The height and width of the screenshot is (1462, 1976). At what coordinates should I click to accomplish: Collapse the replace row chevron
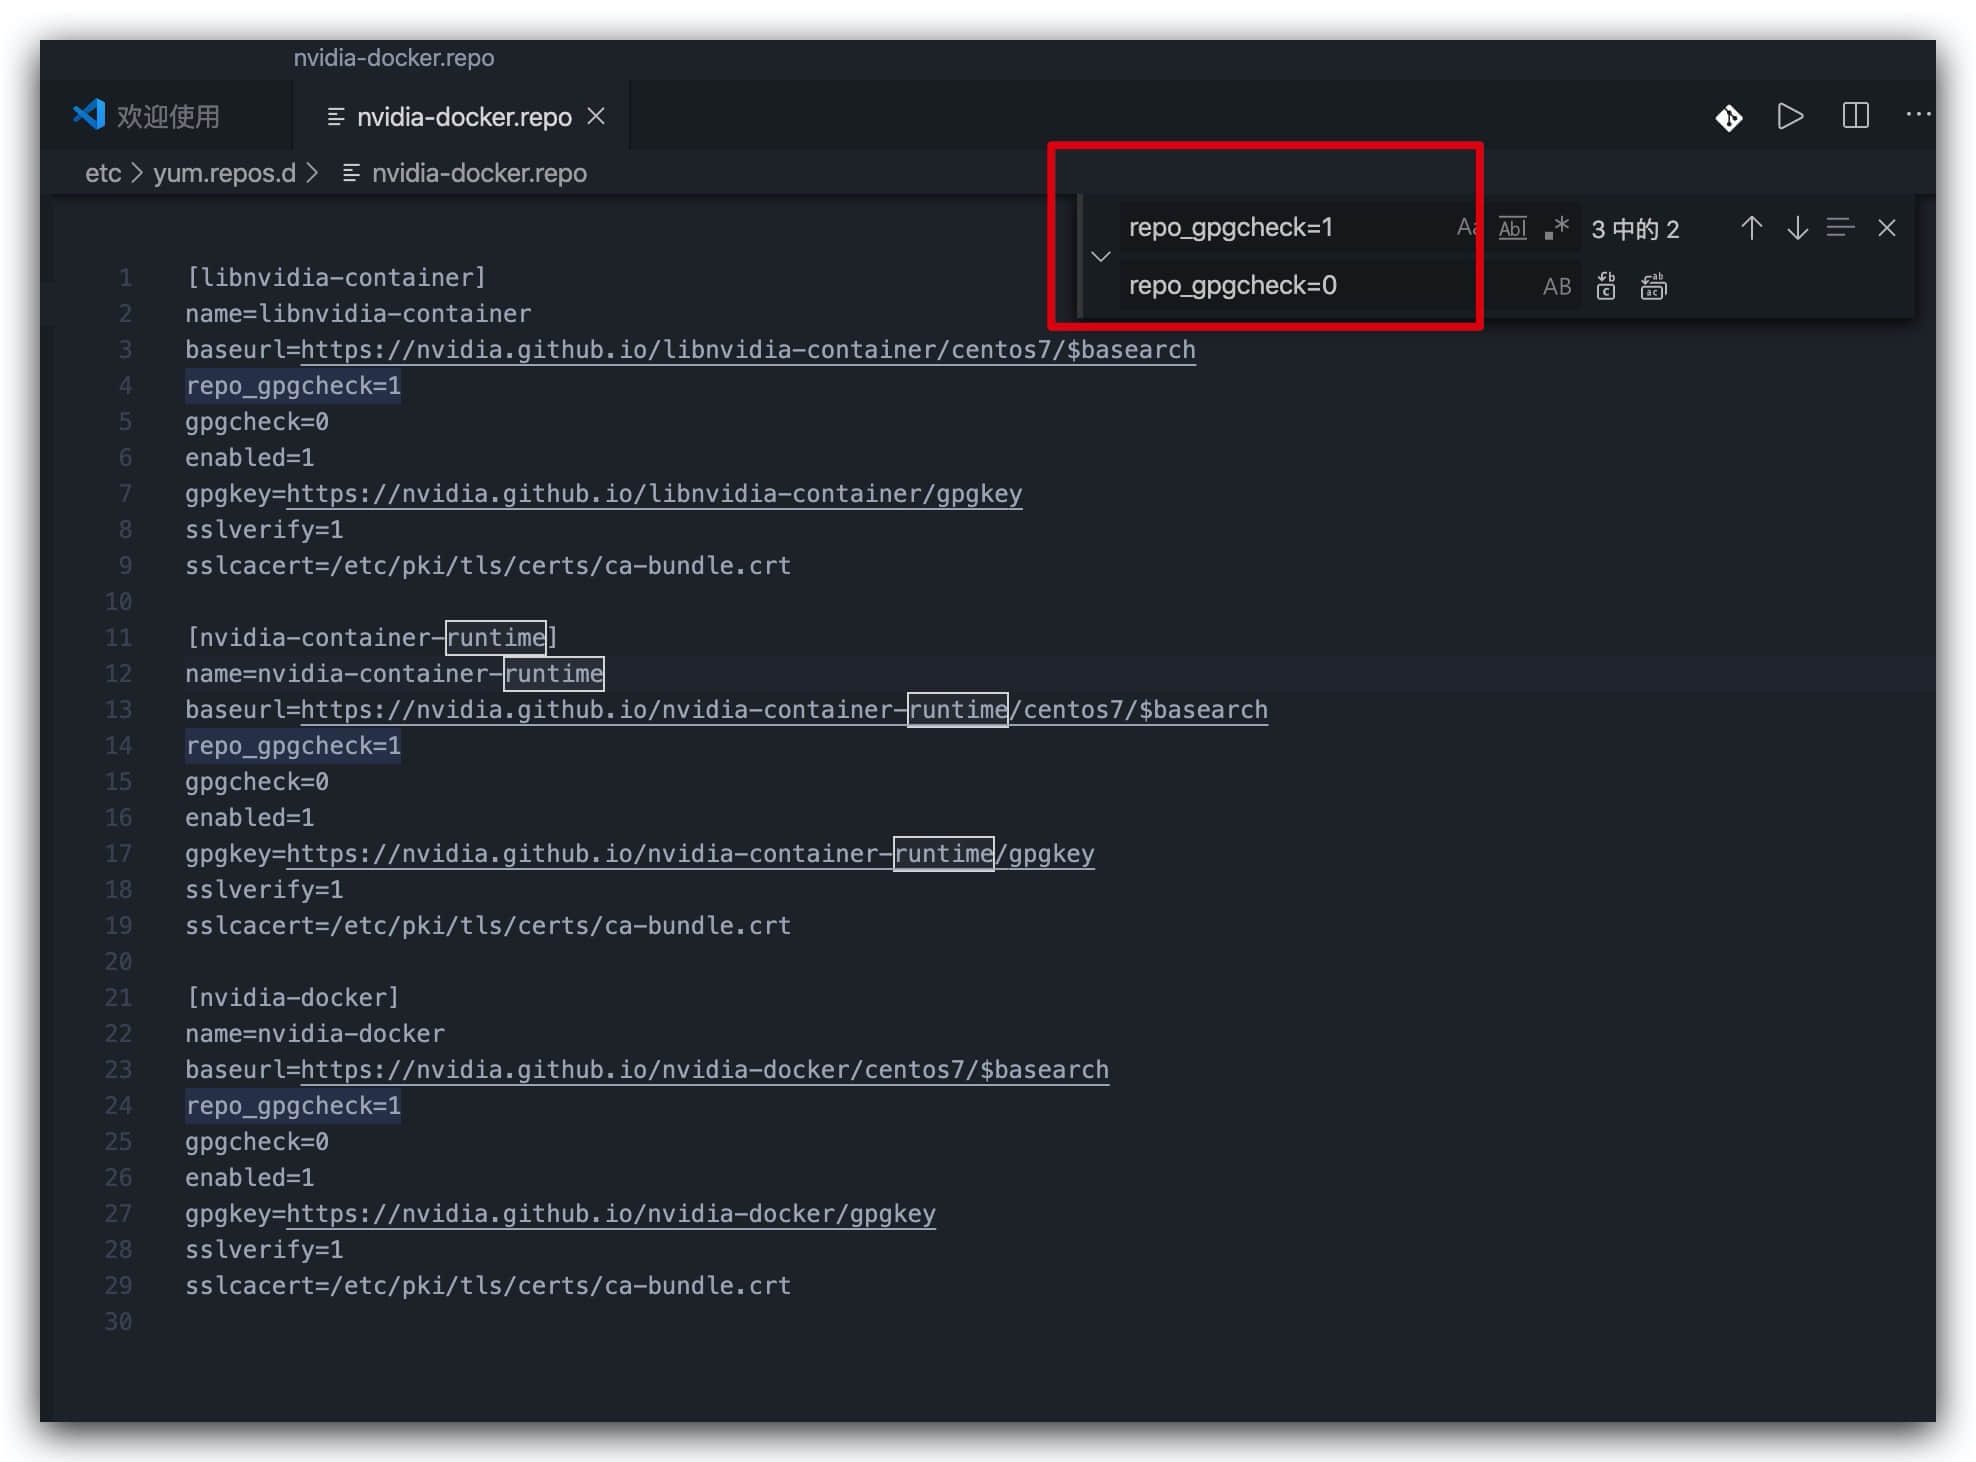(1101, 257)
